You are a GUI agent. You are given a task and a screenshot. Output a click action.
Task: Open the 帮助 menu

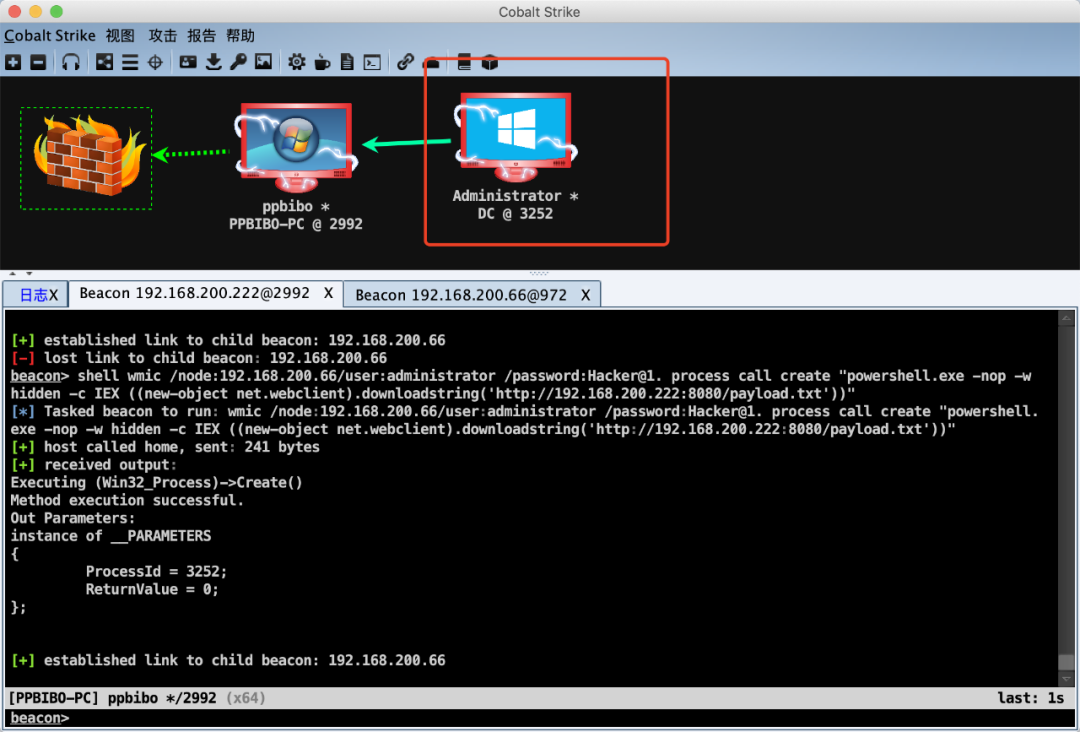pos(240,36)
